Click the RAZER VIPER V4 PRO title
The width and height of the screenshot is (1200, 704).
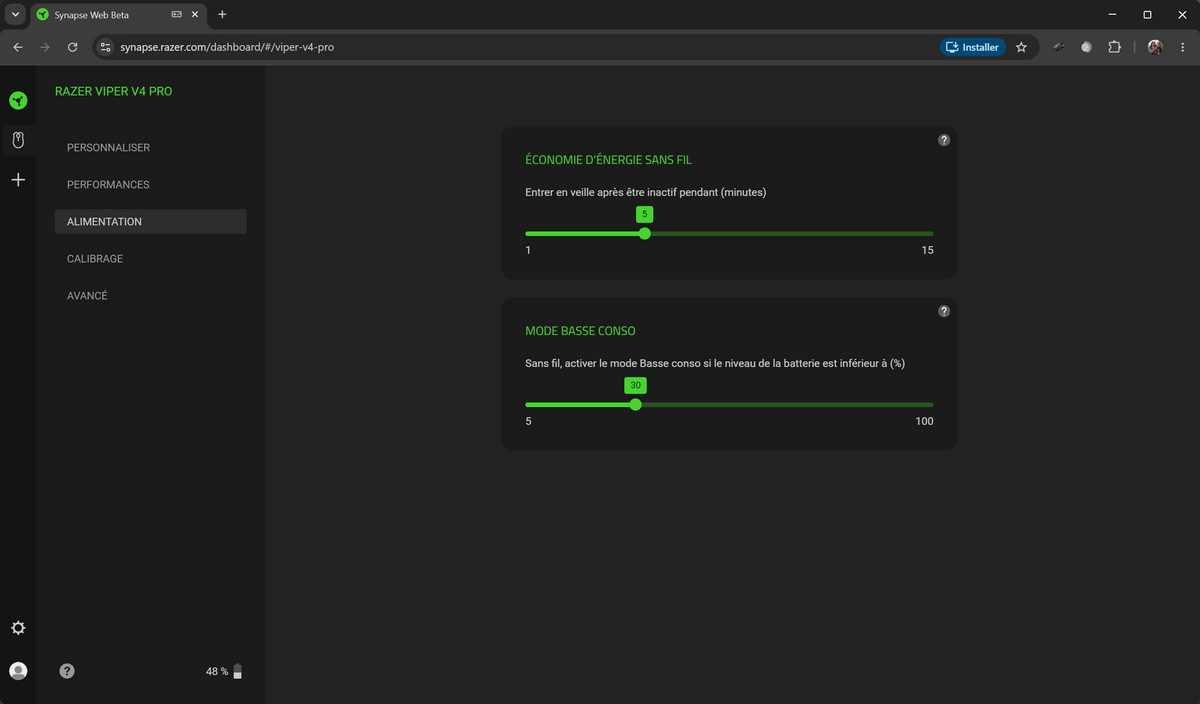pos(113,91)
